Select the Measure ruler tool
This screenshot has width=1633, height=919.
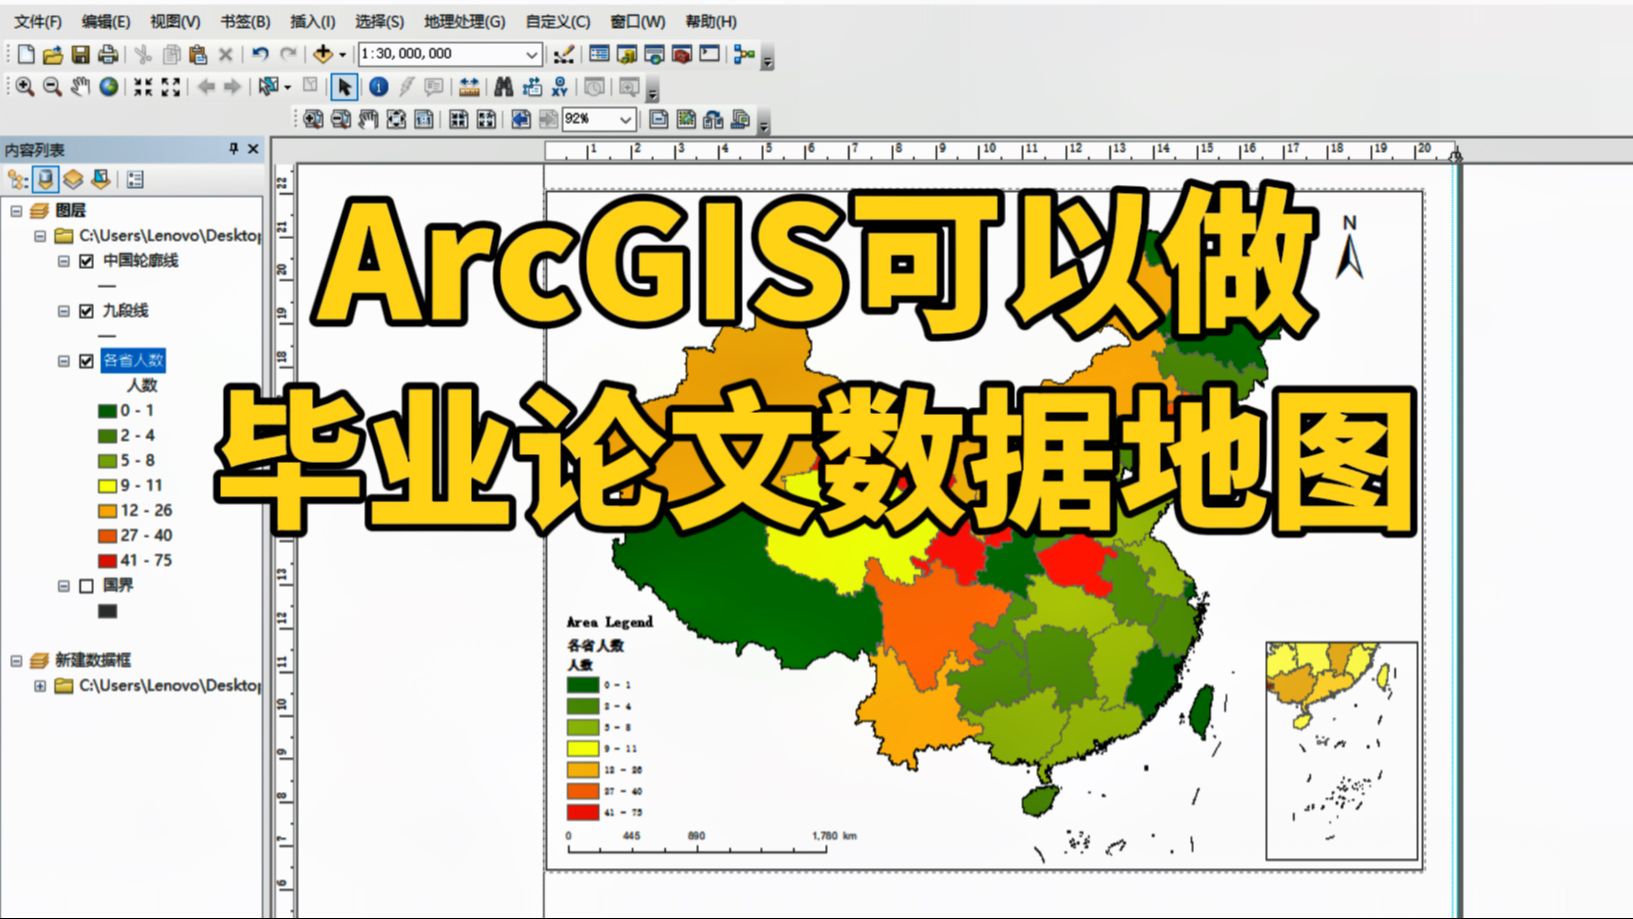[x=469, y=87]
